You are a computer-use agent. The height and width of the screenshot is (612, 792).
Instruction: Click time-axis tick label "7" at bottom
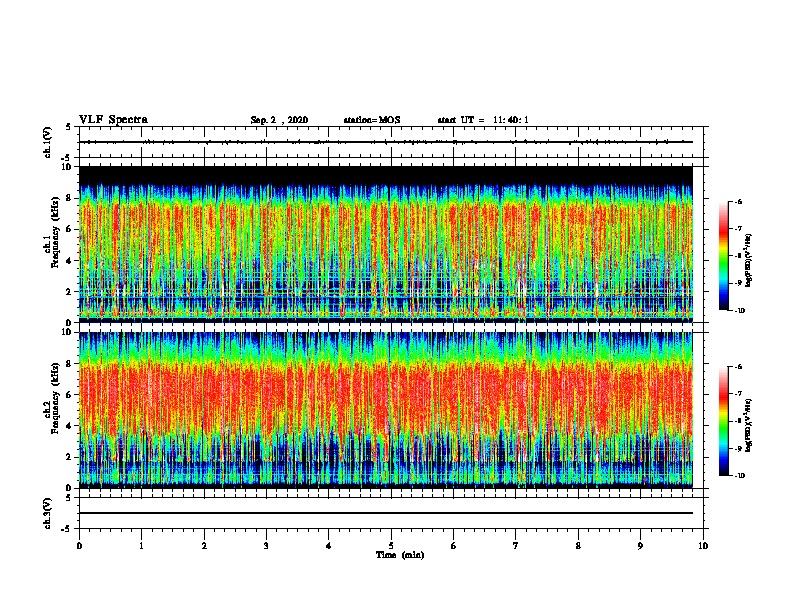(x=516, y=546)
